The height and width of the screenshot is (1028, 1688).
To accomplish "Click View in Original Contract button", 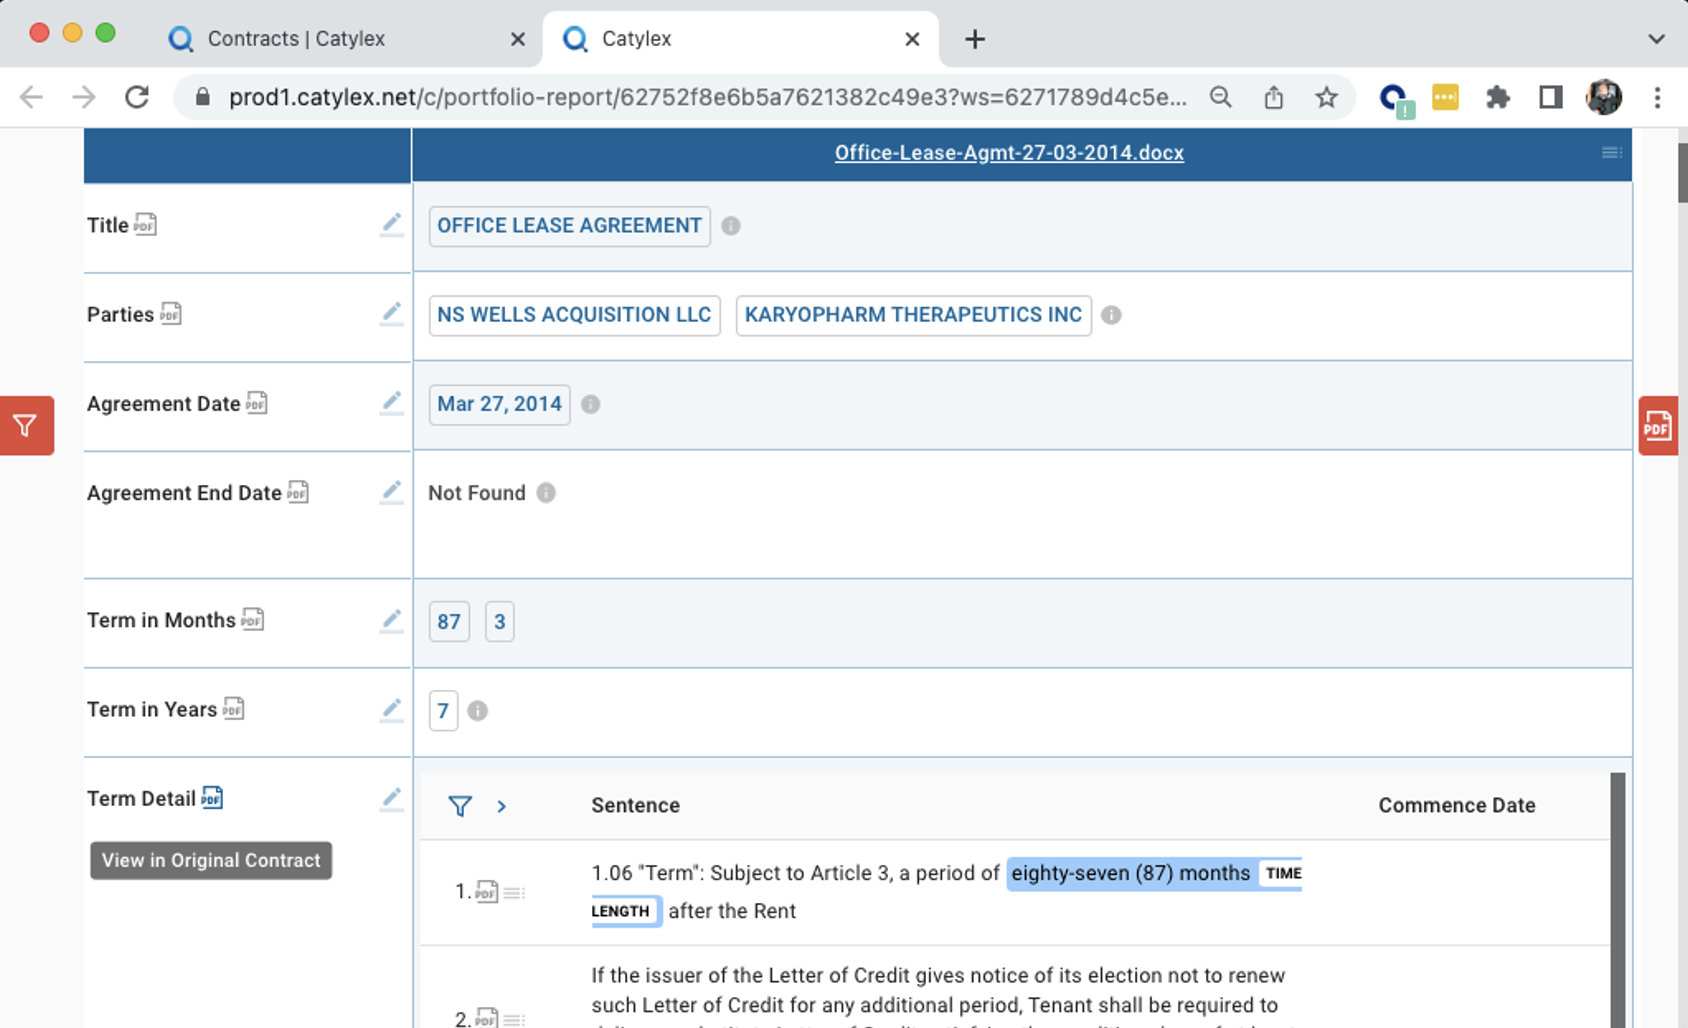I will click(x=211, y=860).
